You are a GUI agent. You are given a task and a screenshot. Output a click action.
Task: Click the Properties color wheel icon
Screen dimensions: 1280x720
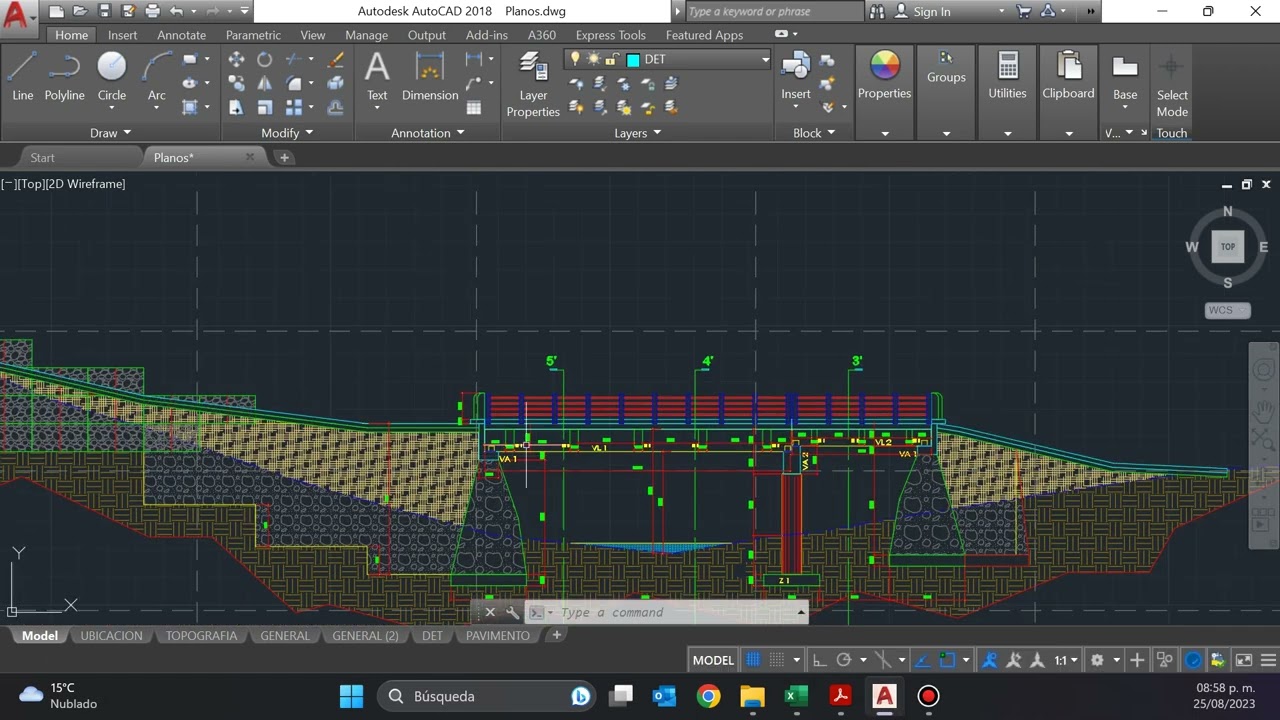pyautogui.click(x=884, y=66)
